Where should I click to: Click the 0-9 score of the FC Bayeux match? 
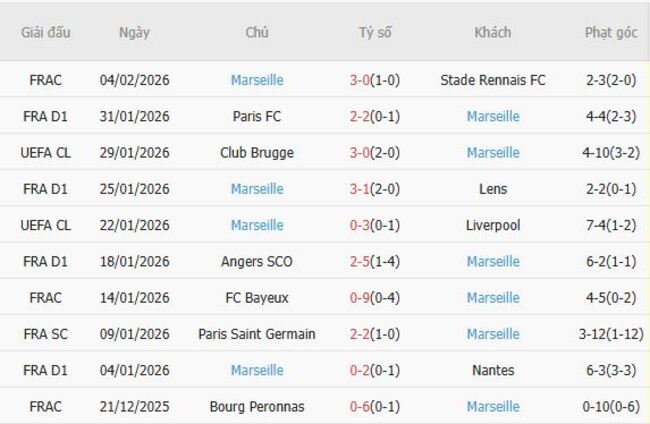click(x=361, y=298)
